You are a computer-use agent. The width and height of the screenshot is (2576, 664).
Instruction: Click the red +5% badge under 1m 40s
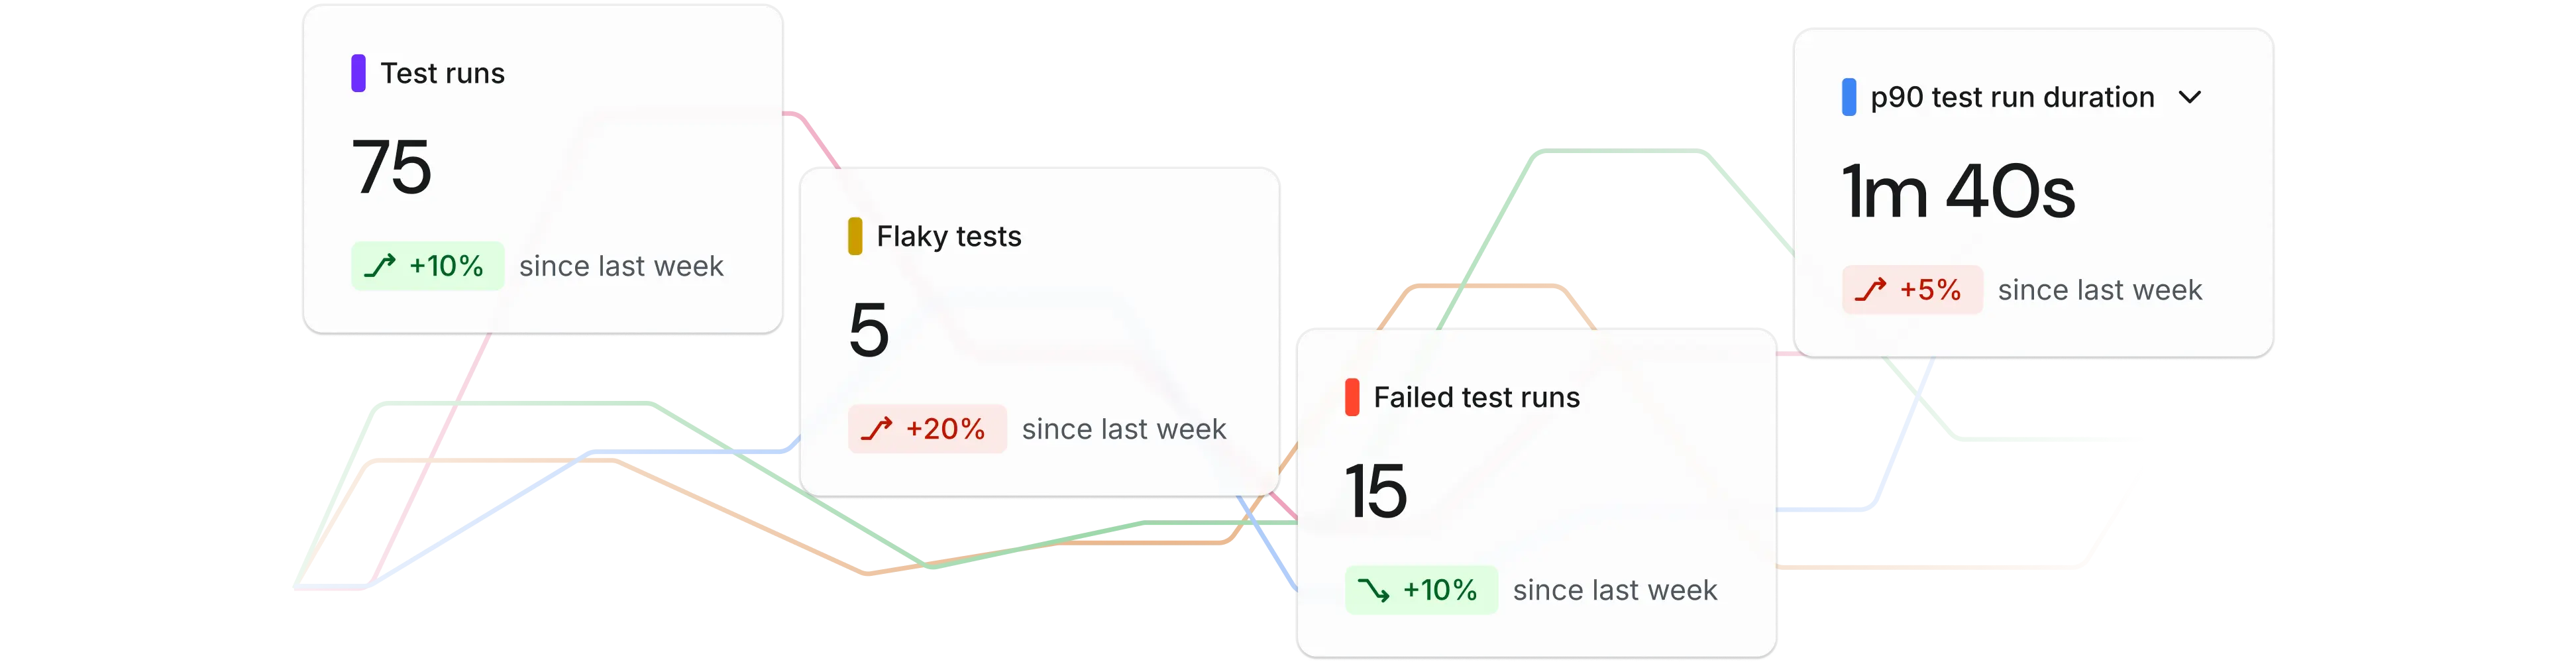1912,289
